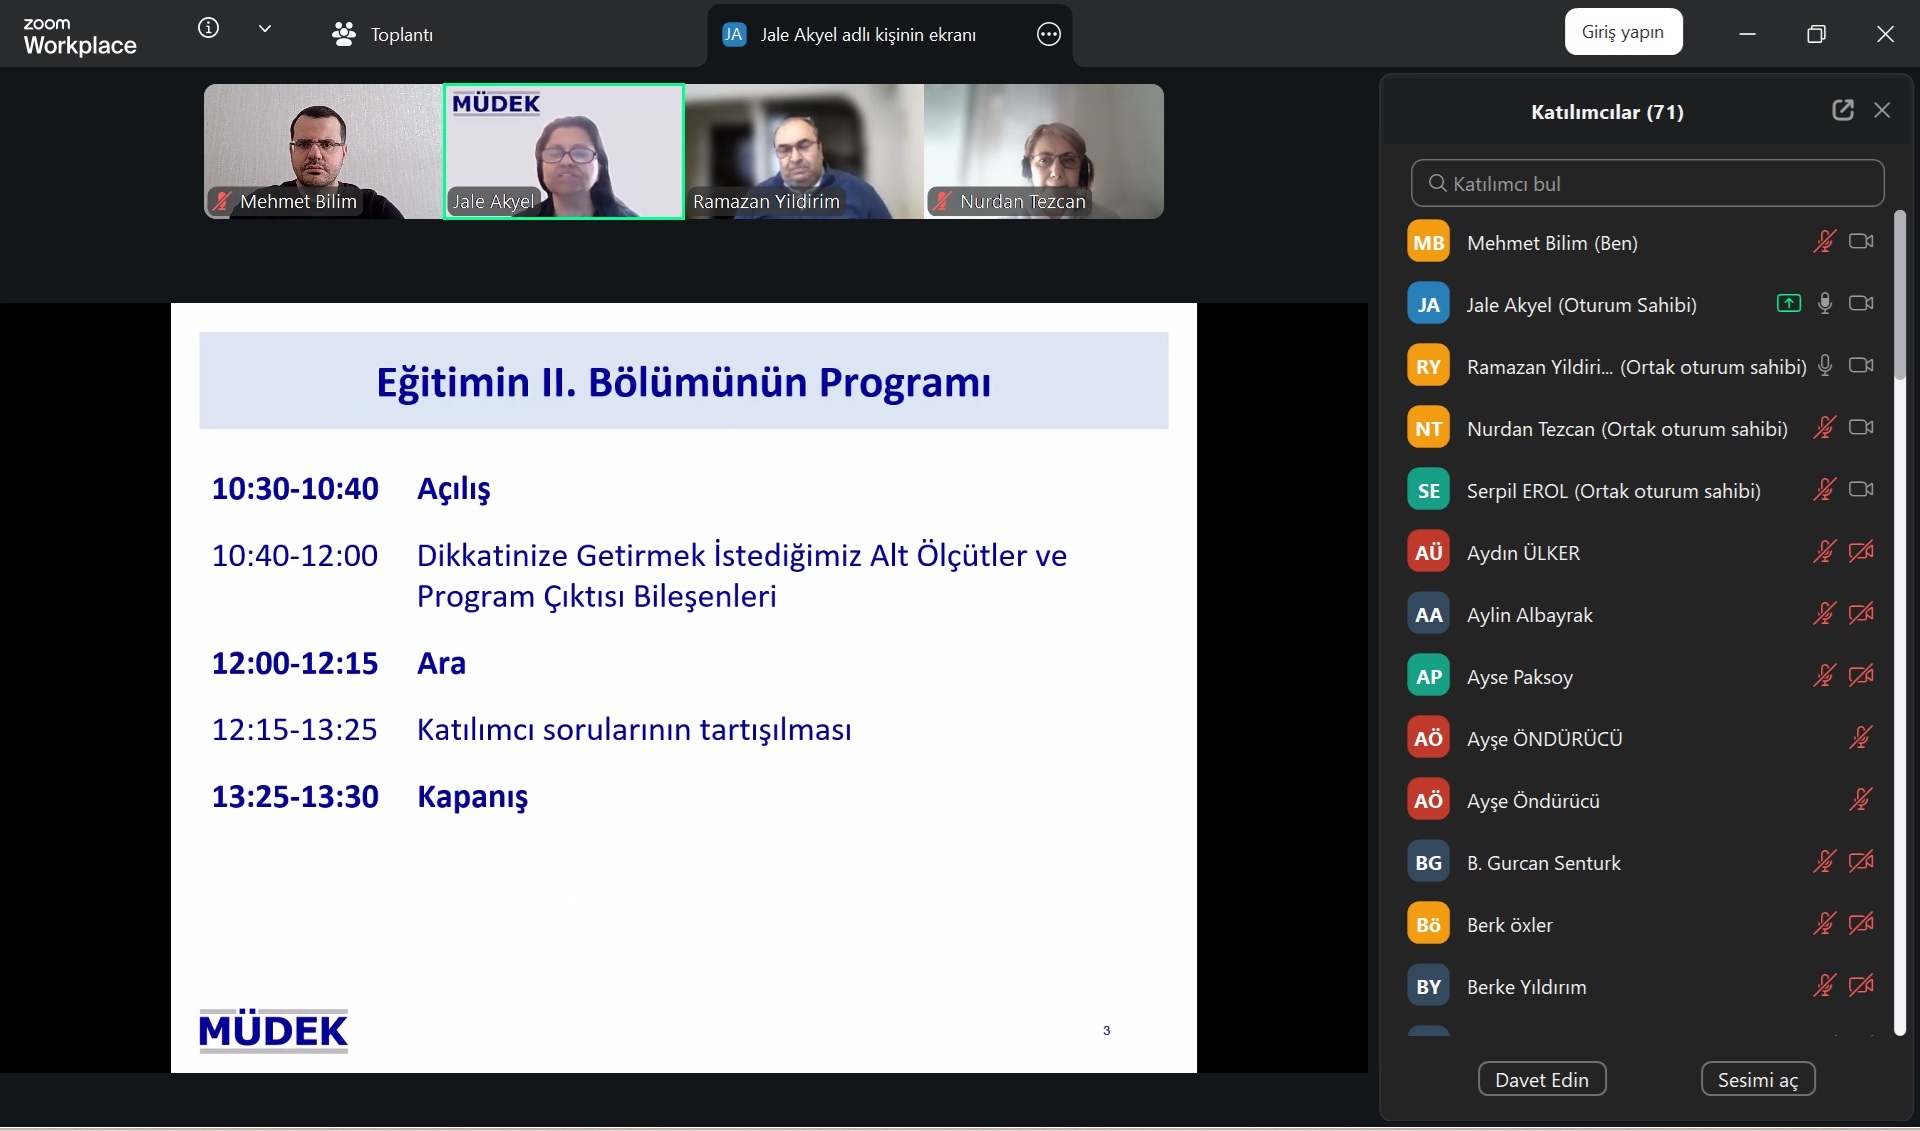Pop out the Katılımcılar panel
This screenshot has width=1920, height=1131.
(1842, 111)
